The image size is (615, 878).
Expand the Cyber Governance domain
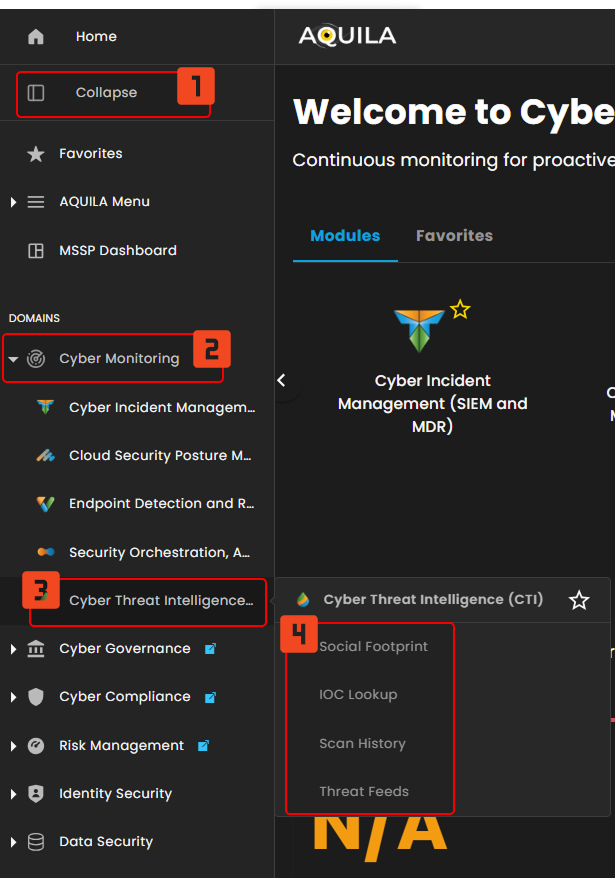(13, 649)
